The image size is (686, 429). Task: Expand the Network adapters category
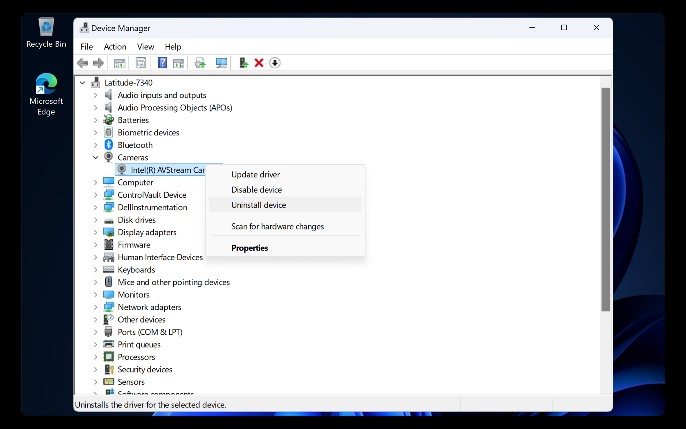[x=95, y=307]
